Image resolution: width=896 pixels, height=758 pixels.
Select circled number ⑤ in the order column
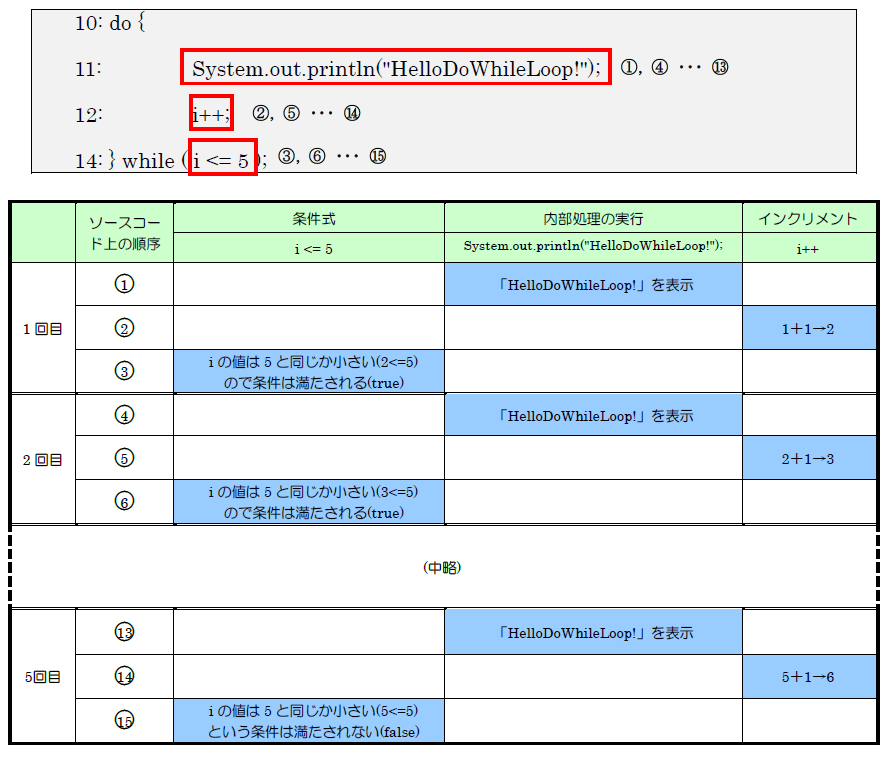coord(124,458)
